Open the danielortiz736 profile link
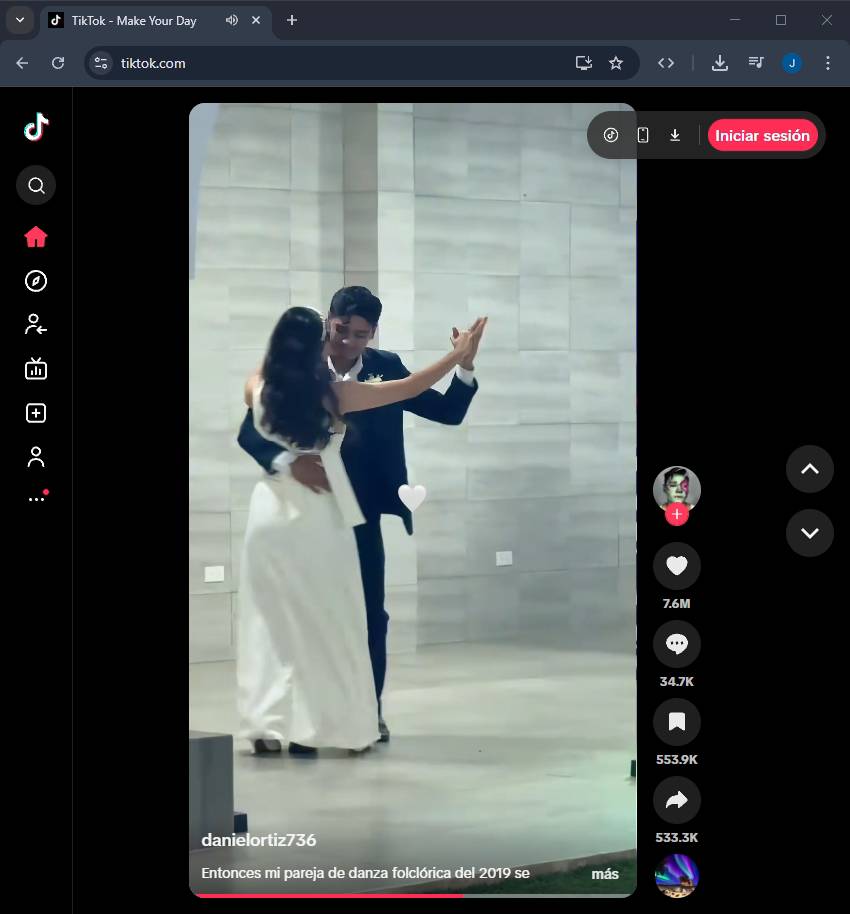Screen dimensions: 850x914 259,840
